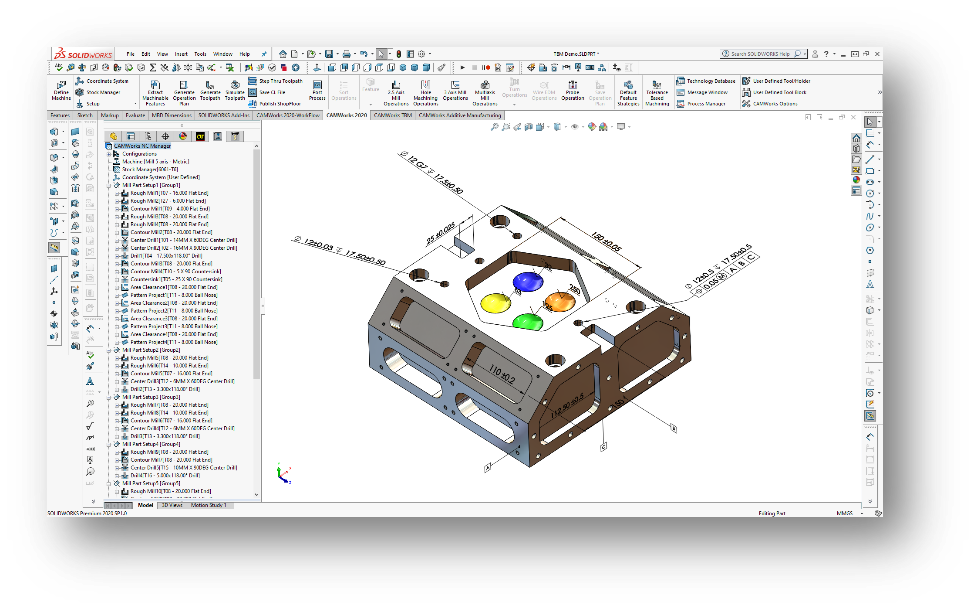Image resolution: width=978 pixels, height=612 pixels.
Task: Collapse the Mill Part Setup2 node
Action: pos(109,351)
